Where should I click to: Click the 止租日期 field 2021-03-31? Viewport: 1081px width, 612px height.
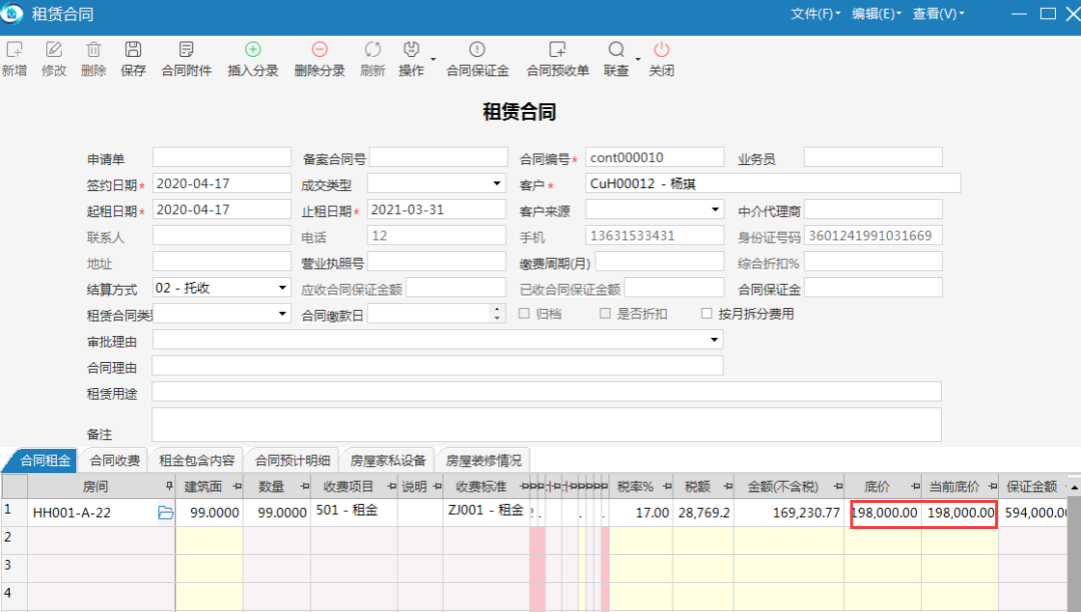[x=437, y=210]
